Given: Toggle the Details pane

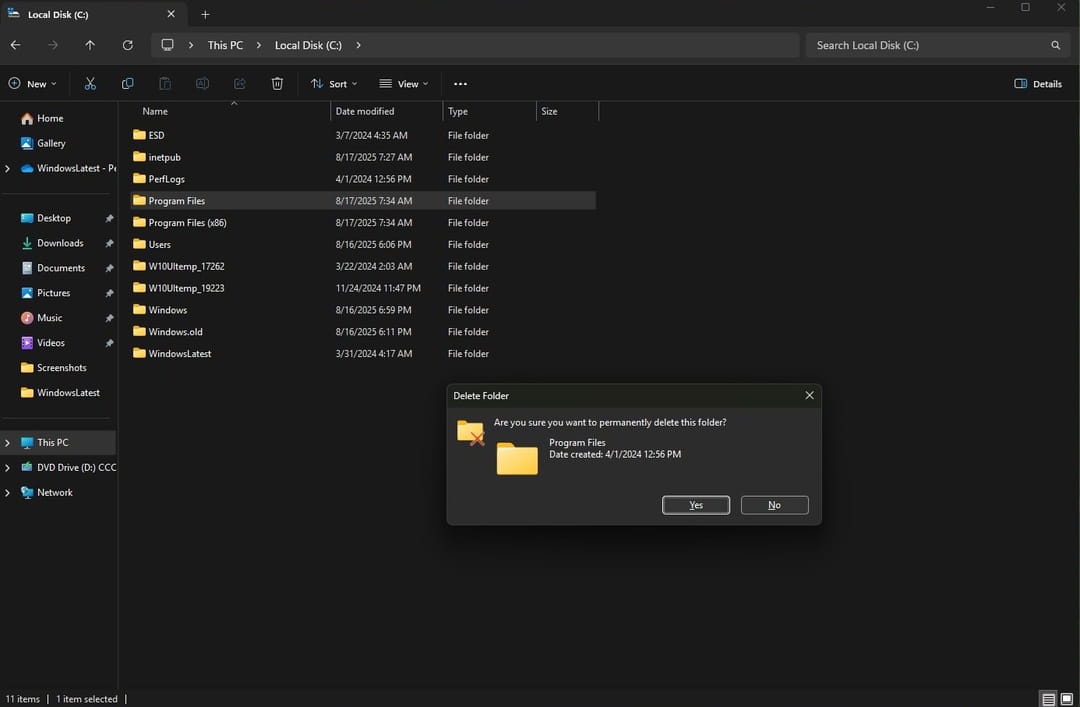Looking at the screenshot, I should click(1038, 84).
